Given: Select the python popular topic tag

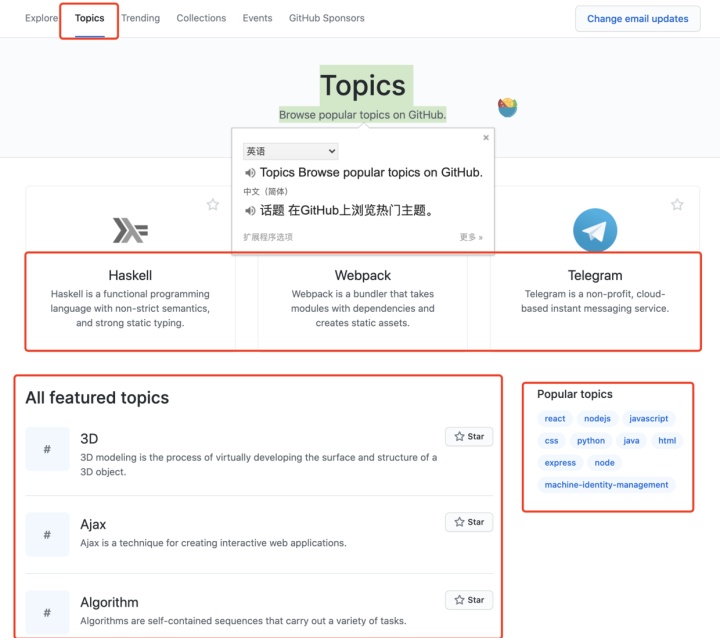Looking at the screenshot, I should coord(591,440).
